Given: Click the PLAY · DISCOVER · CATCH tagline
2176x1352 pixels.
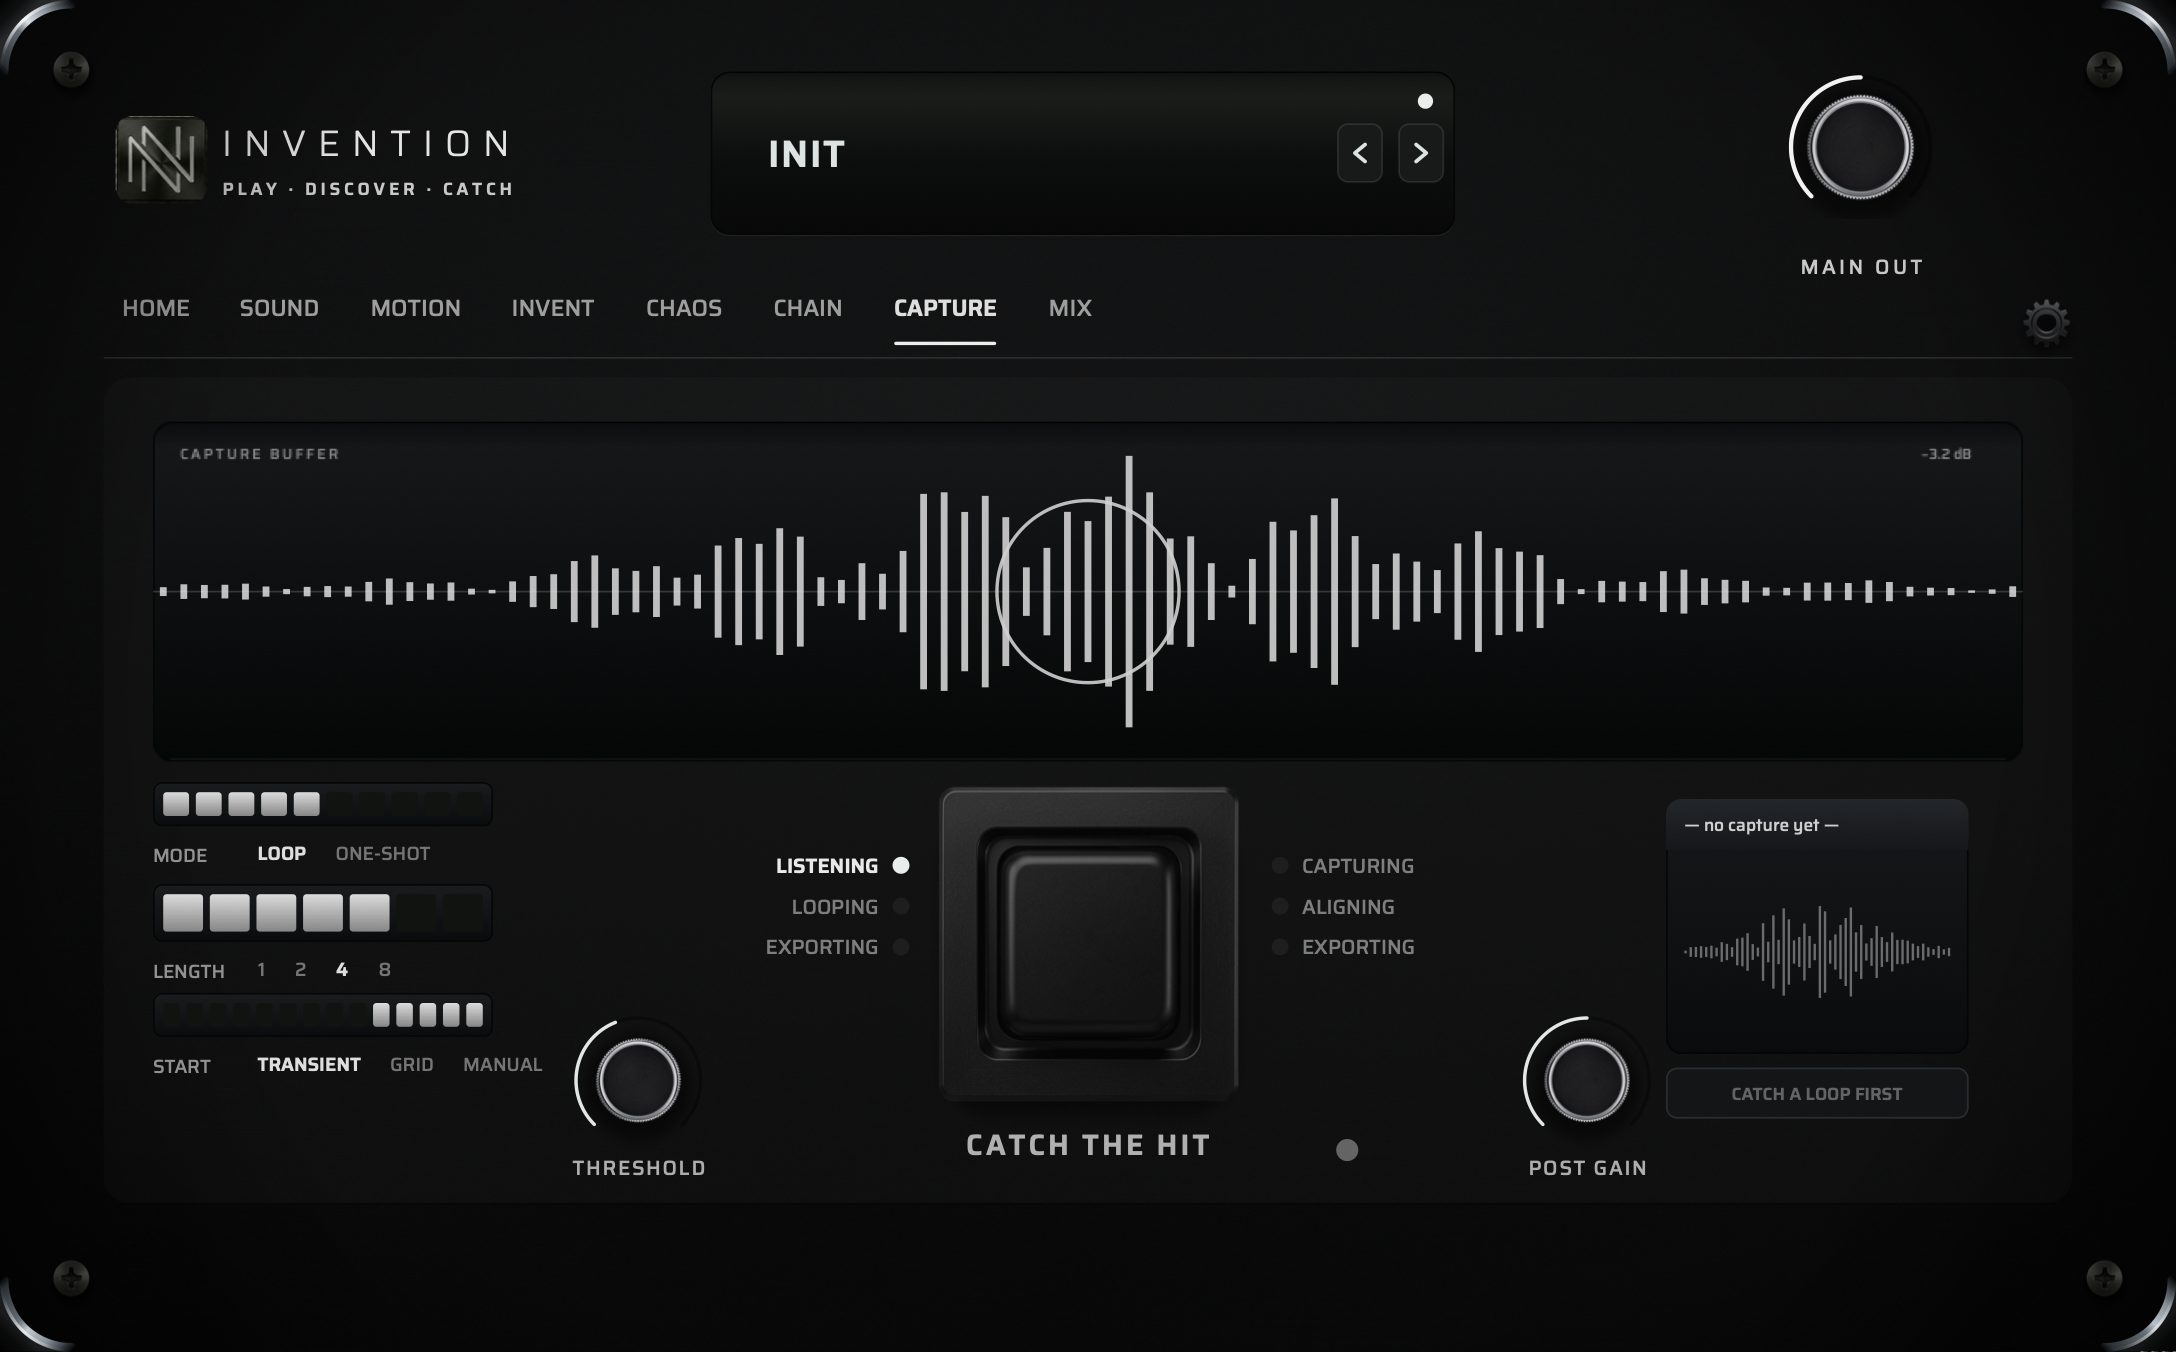Looking at the screenshot, I should click(368, 189).
